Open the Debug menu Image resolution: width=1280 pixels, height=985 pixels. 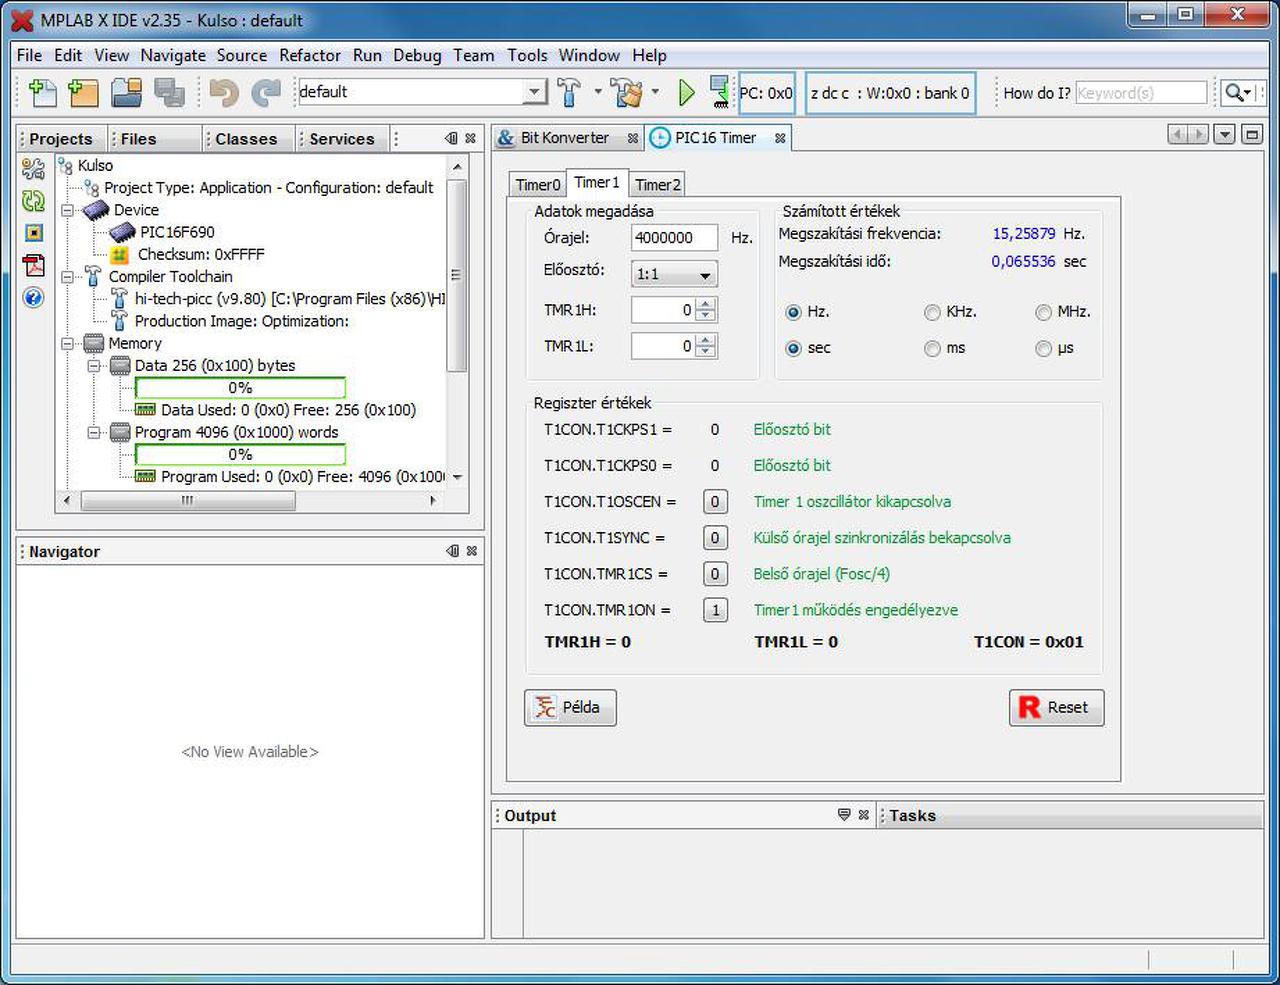coord(417,55)
